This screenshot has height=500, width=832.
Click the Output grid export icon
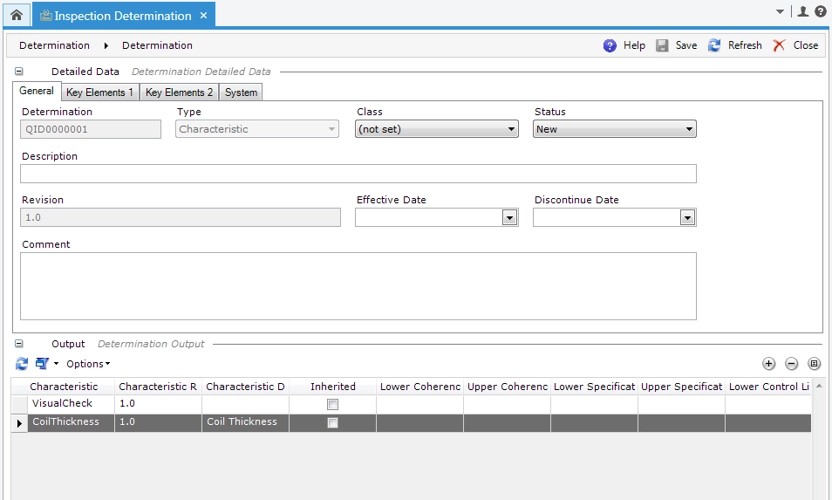coord(42,364)
